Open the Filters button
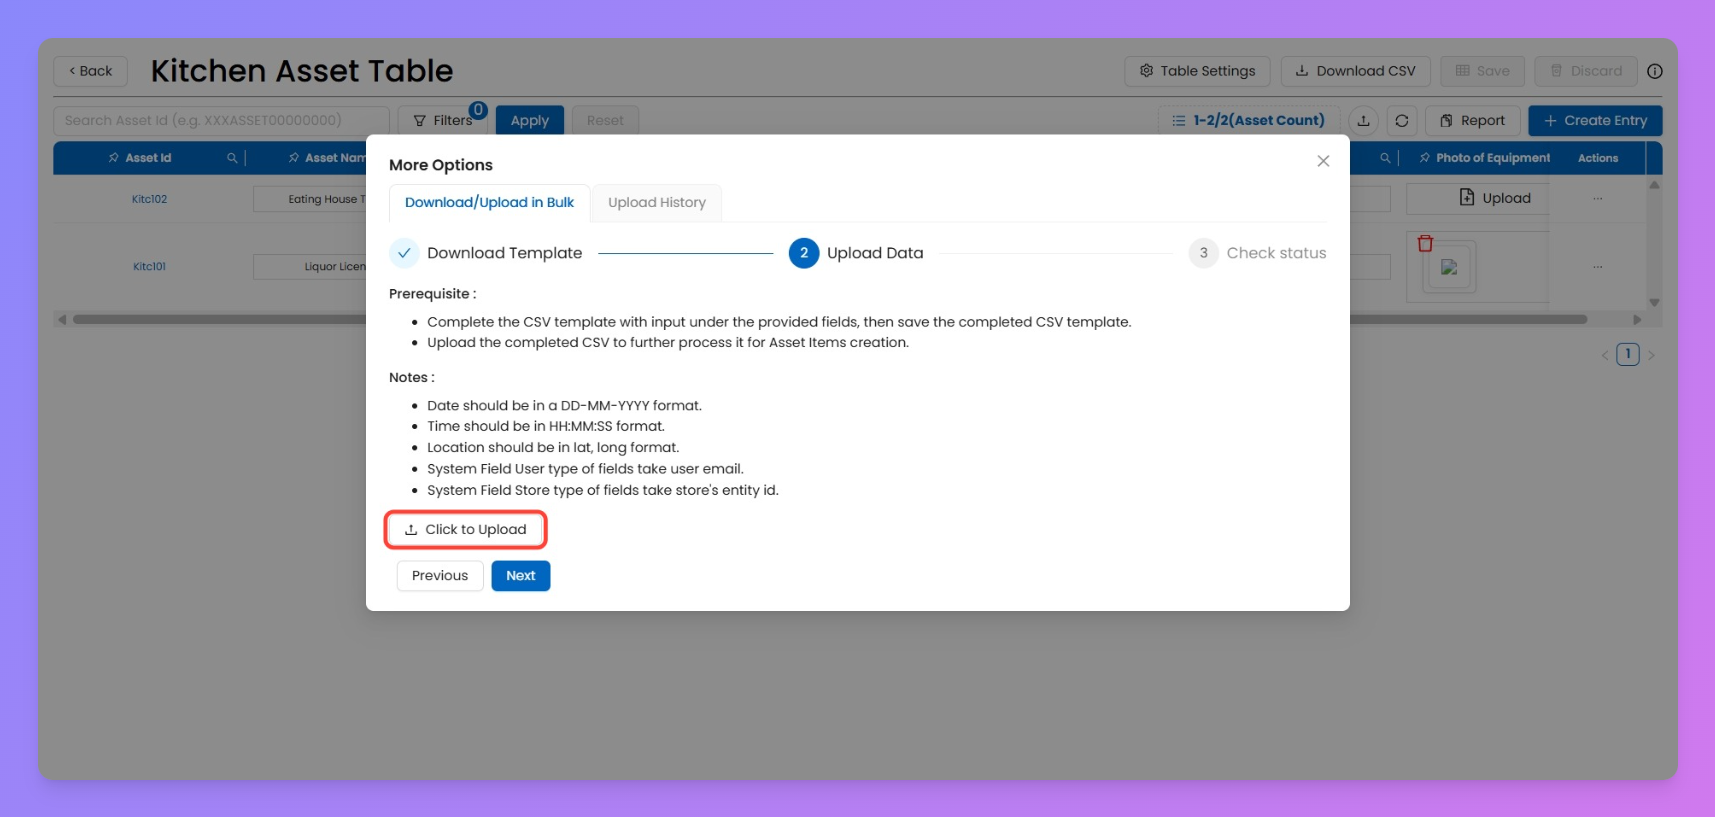The width and height of the screenshot is (1715, 817). tap(442, 120)
